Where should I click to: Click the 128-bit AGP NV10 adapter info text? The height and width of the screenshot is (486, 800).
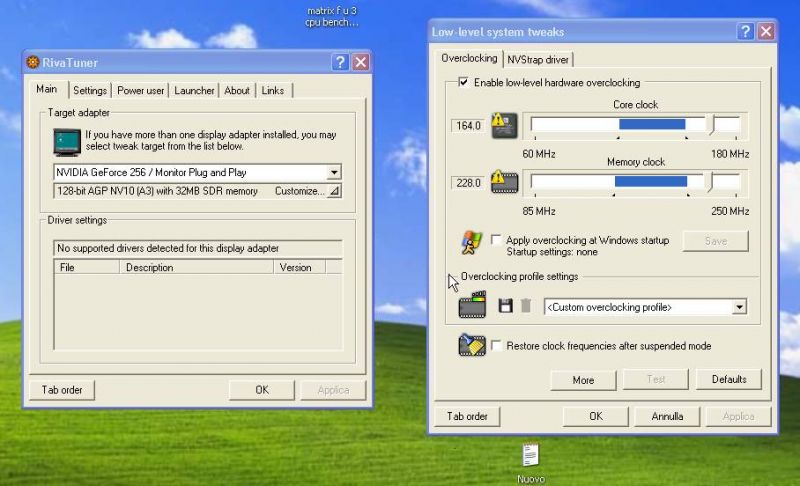click(157, 191)
